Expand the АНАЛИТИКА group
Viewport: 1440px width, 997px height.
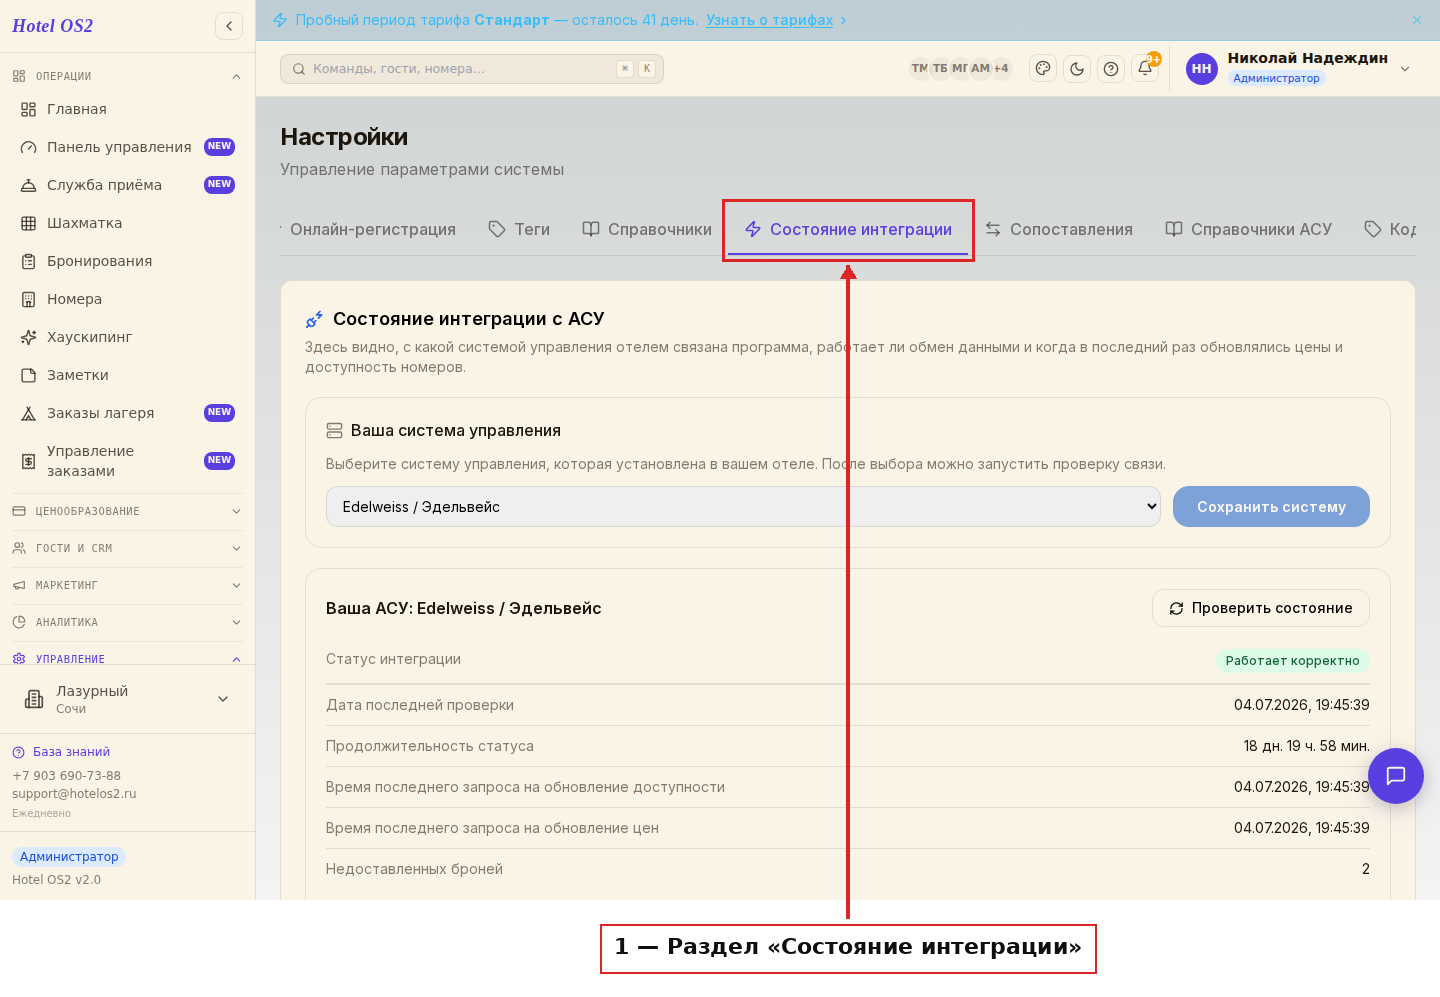[x=127, y=622]
